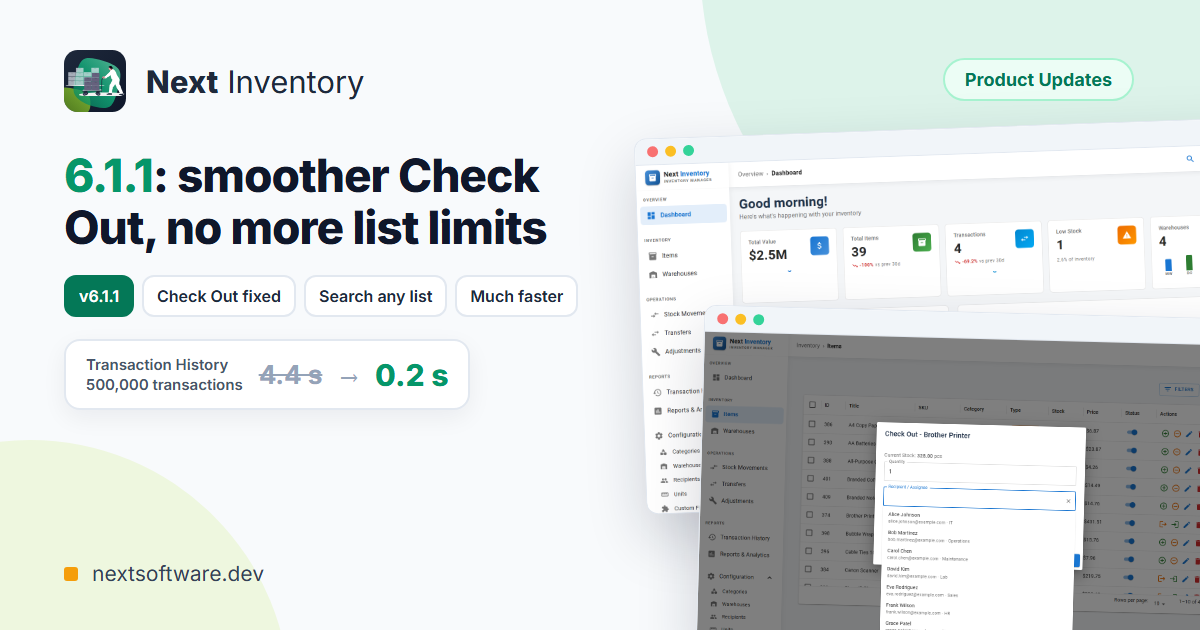1200x630 pixels.
Task: Clear the Recipient / Assignee field with X
Action: pyautogui.click(x=1068, y=500)
